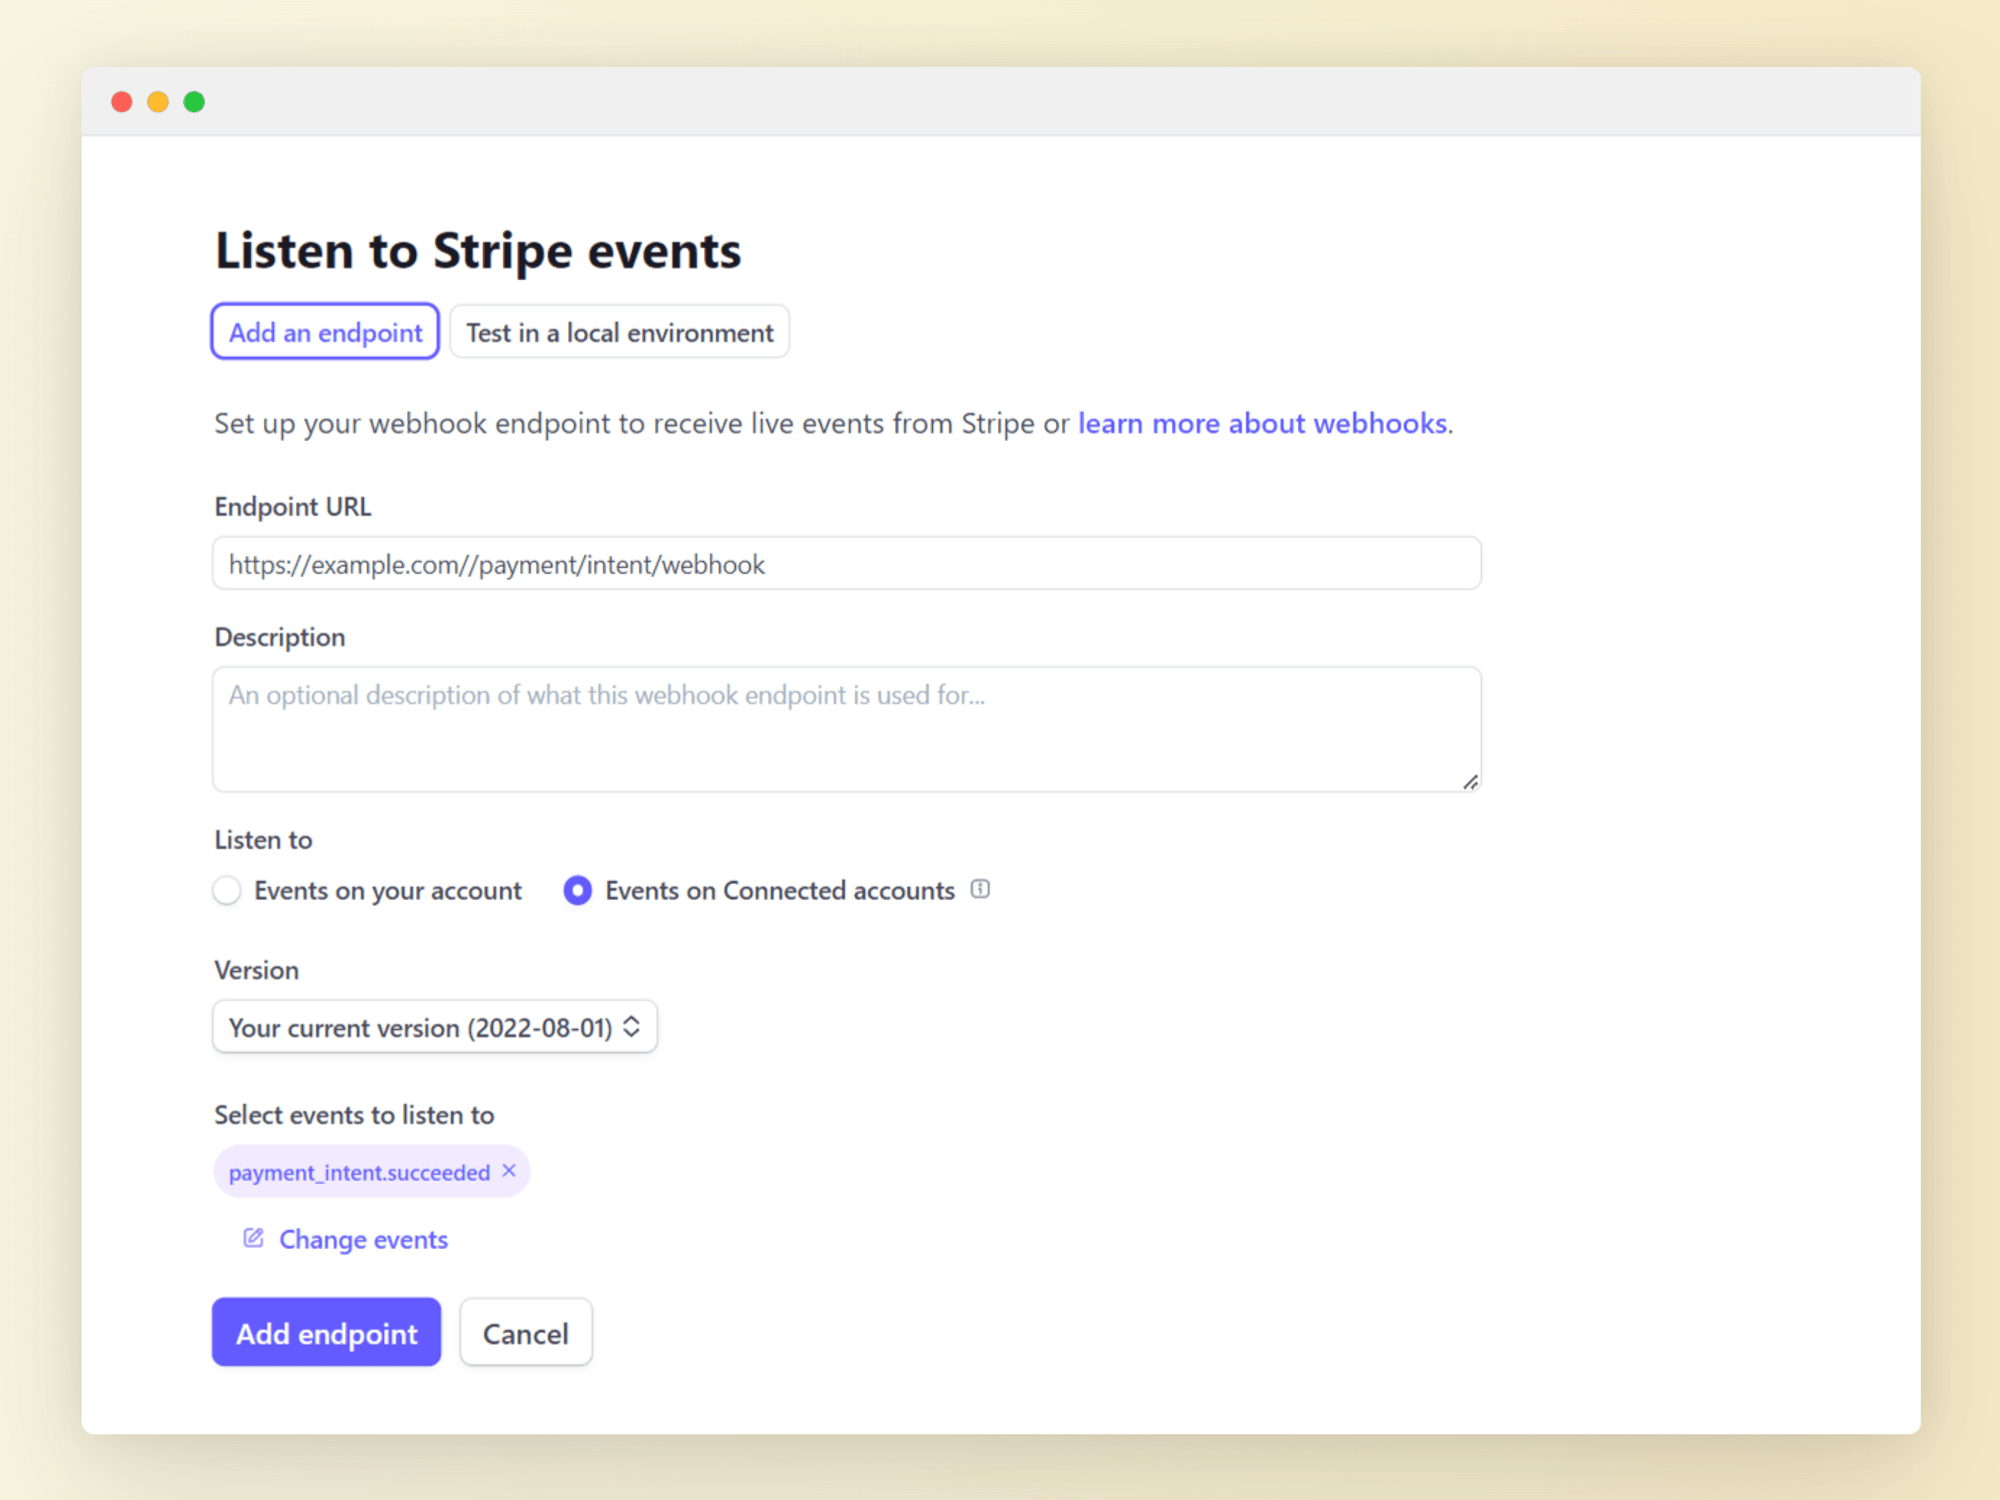2000x1500 pixels.
Task: Click the resize handle on the Description box
Action: pyautogui.click(x=1470, y=784)
